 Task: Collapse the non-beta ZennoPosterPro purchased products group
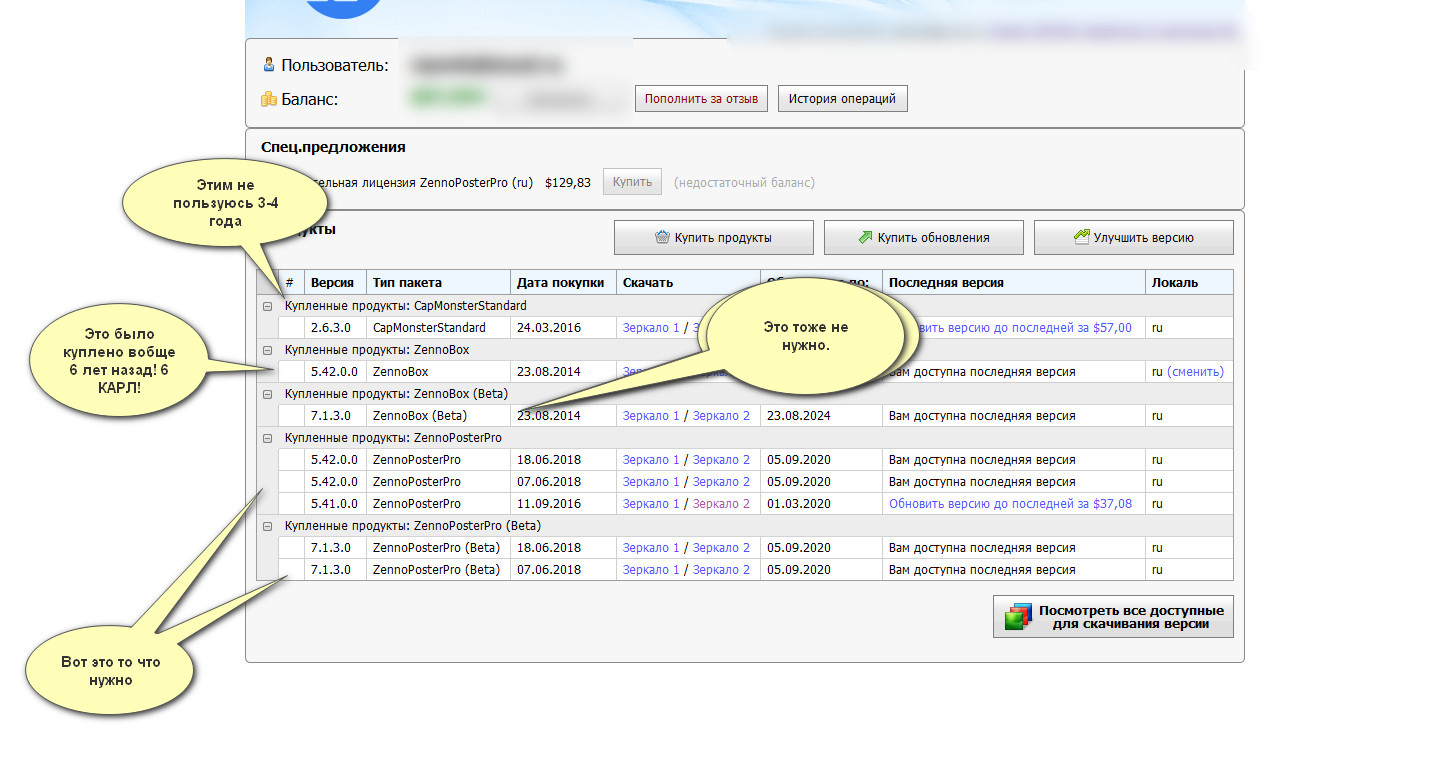pyautogui.click(x=267, y=438)
